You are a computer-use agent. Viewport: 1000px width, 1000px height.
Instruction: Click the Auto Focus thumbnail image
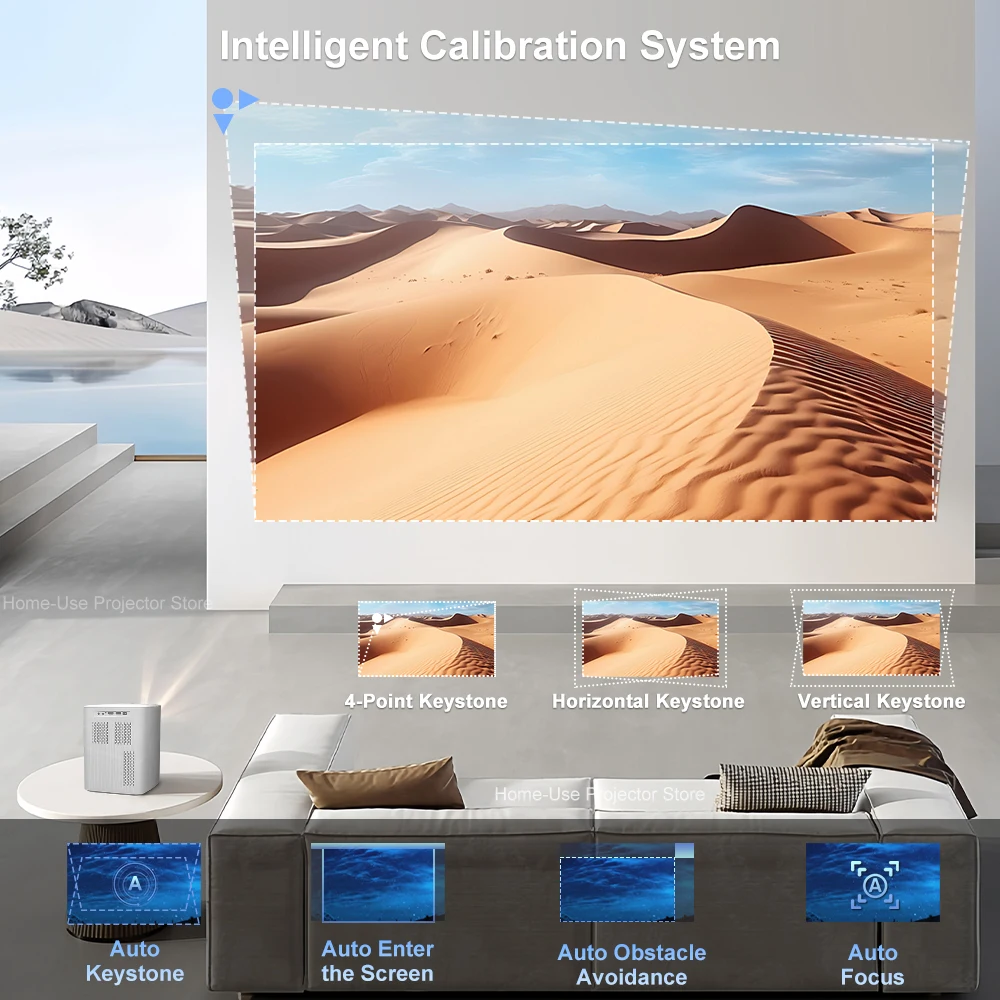(x=872, y=883)
